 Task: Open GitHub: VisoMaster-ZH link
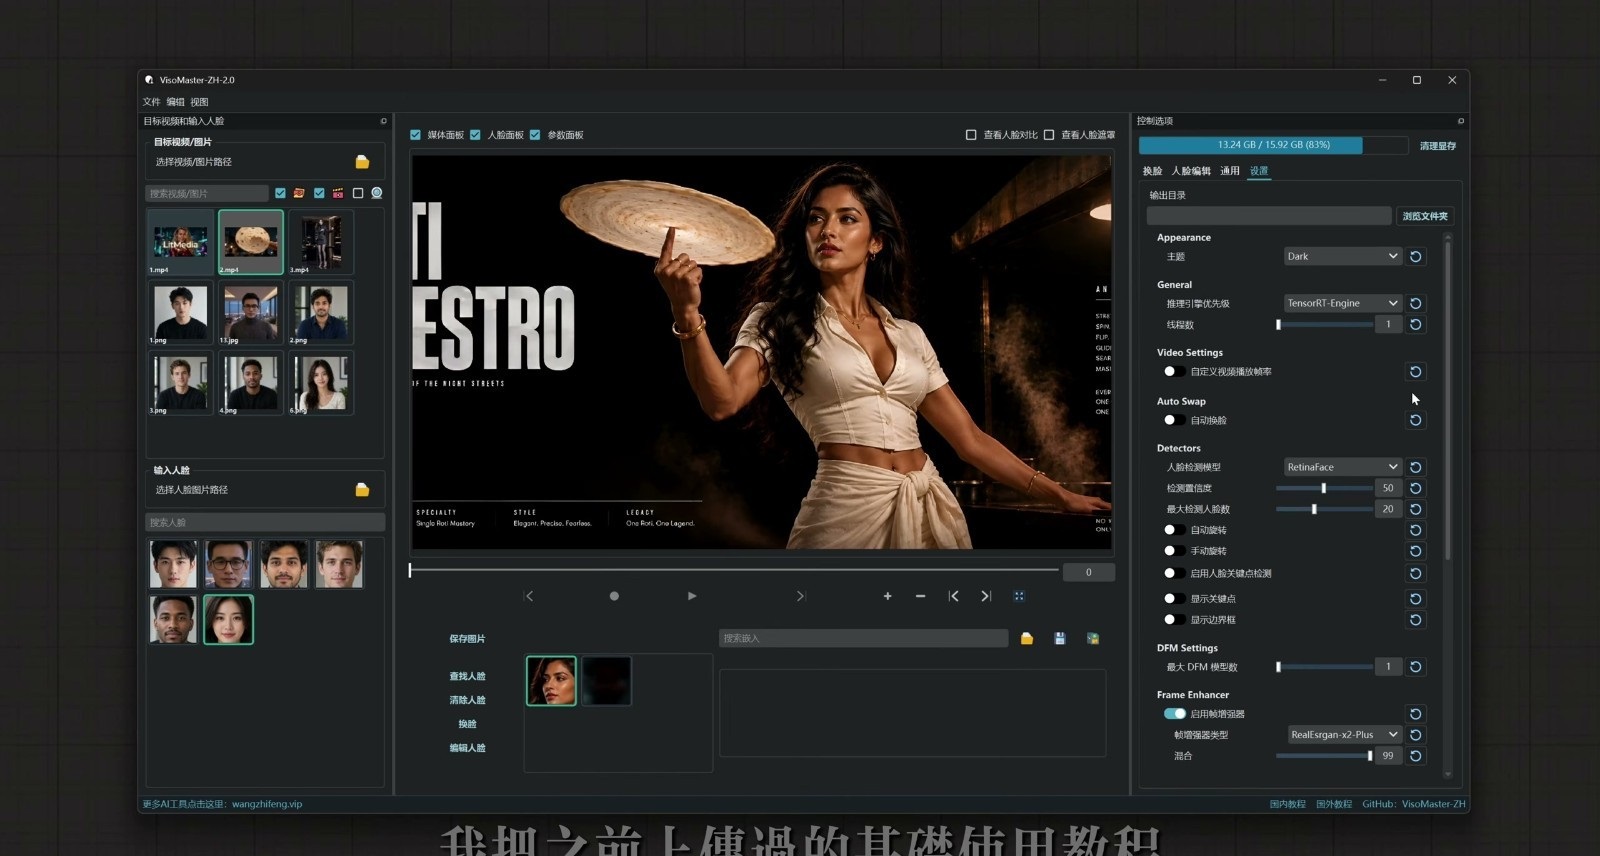tap(1414, 804)
